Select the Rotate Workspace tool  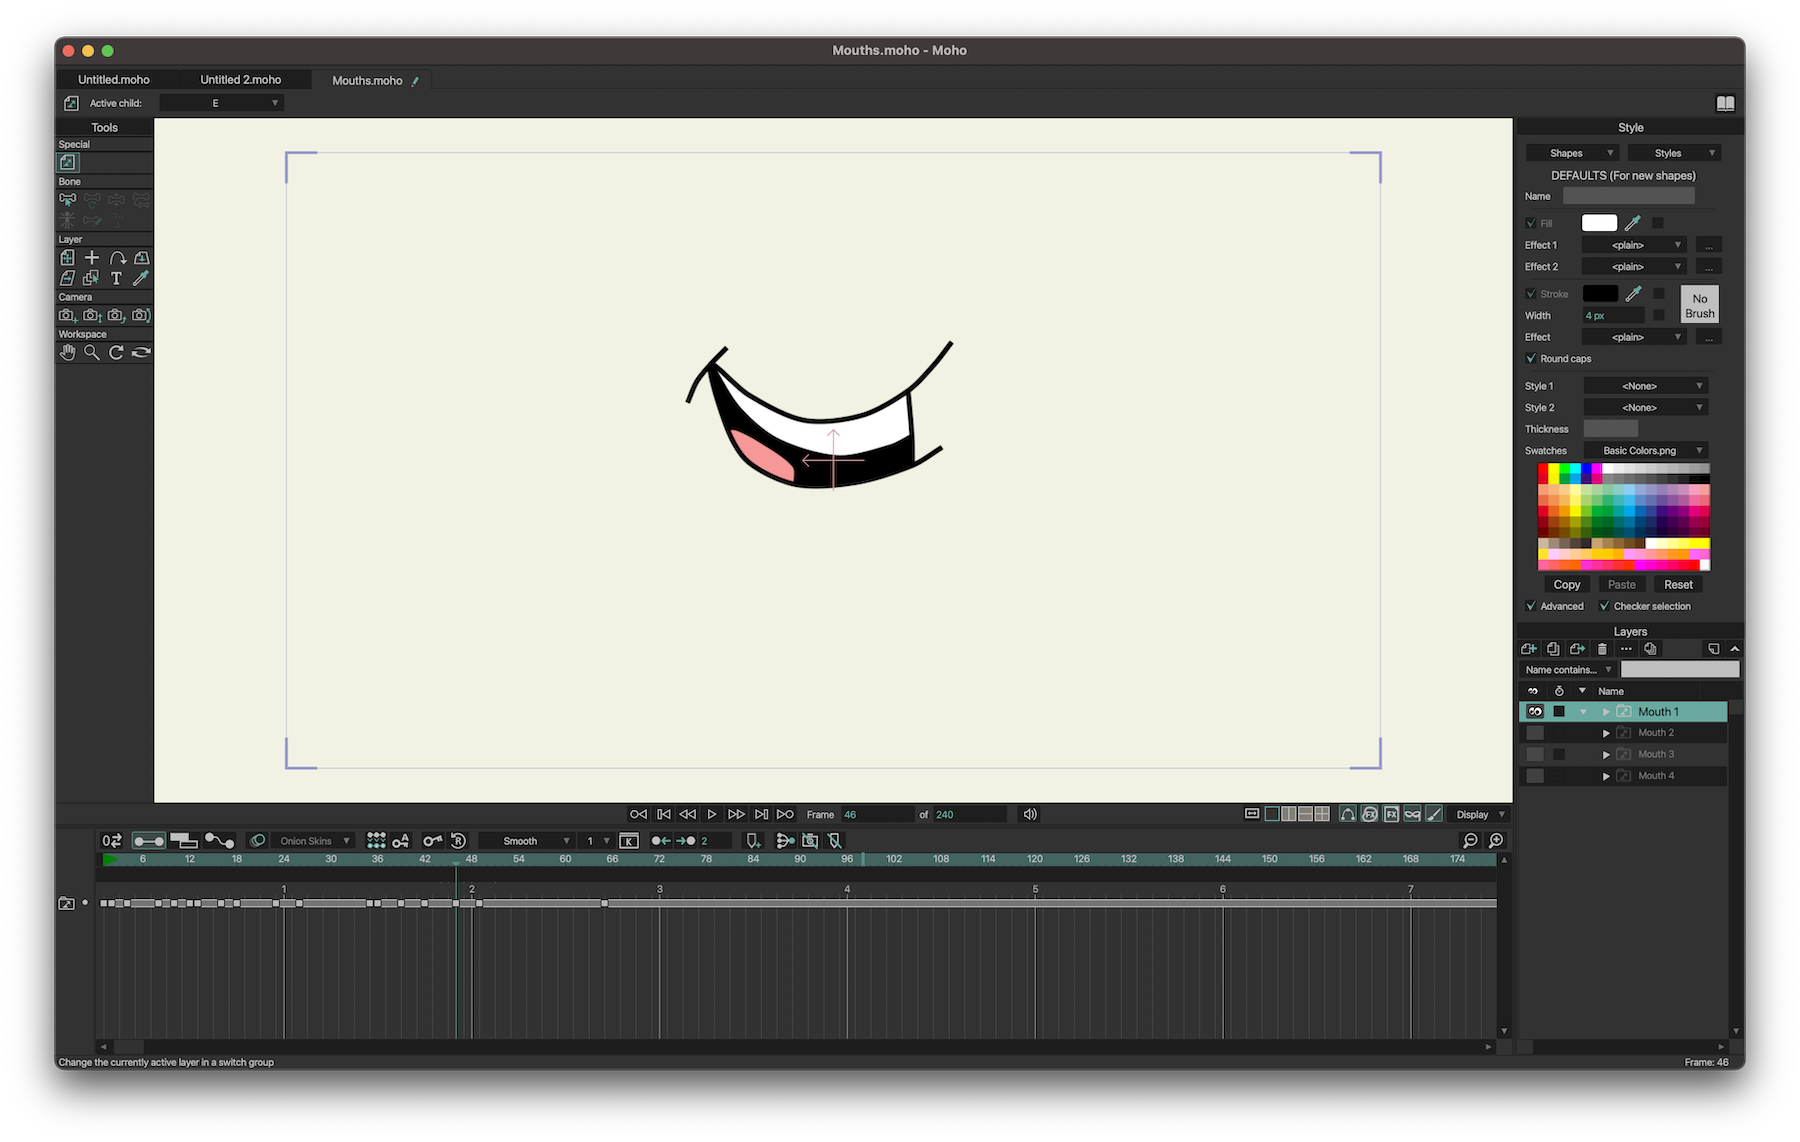coord(116,352)
